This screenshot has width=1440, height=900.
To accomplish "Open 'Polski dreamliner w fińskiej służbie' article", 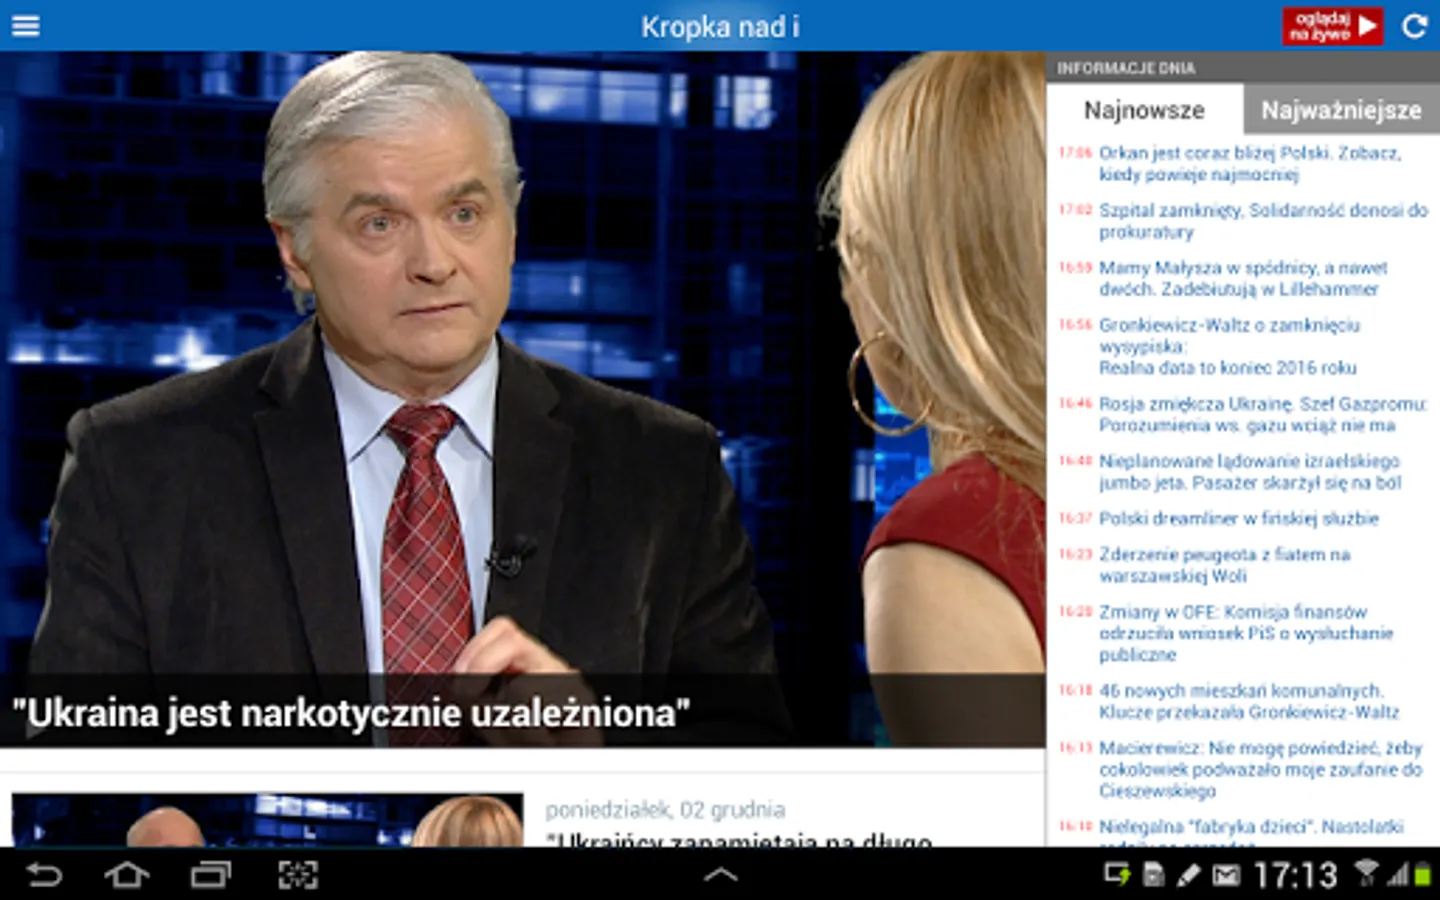I will (x=1238, y=519).
